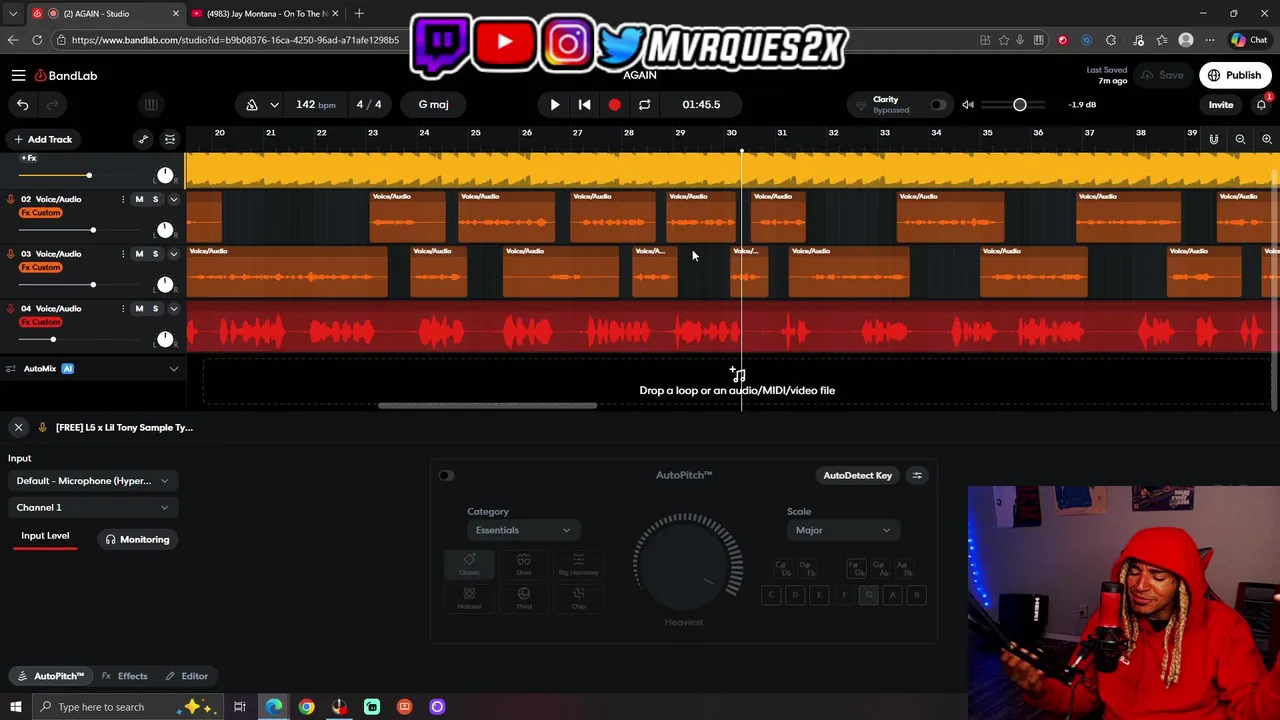Select the Chip AutoPitch preset
Viewport: 1280px width, 720px height.
point(578,598)
